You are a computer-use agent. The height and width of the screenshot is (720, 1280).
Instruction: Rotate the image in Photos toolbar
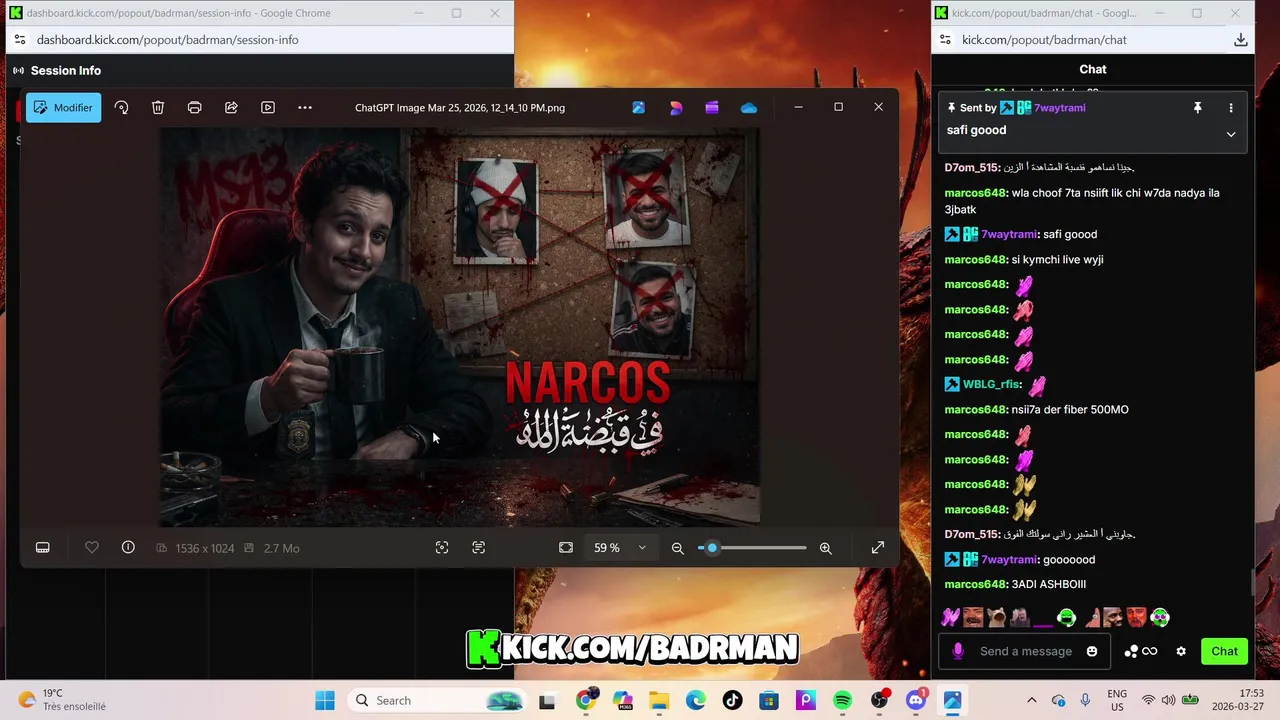[121, 108]
